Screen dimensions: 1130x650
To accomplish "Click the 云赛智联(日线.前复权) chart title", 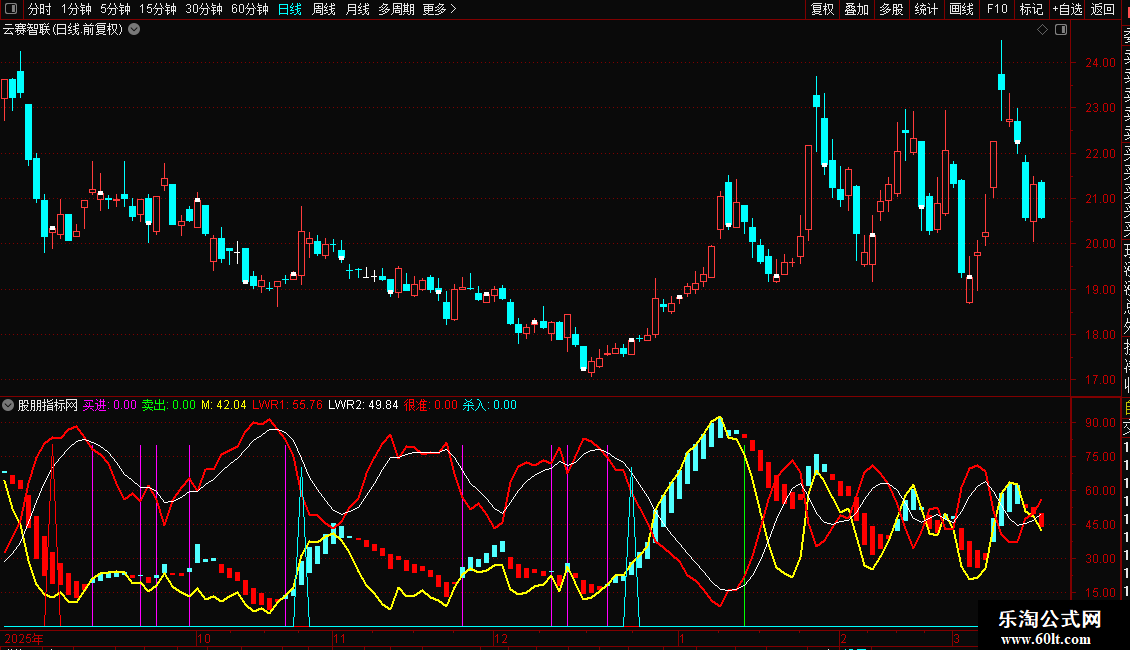I will pos(63,30).
